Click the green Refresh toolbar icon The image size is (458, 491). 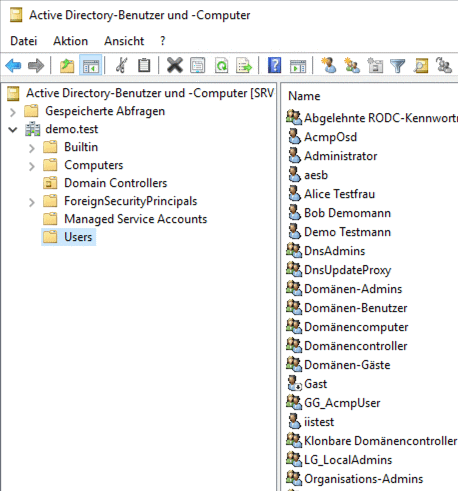pyautogui.click(x=221, y=65)
